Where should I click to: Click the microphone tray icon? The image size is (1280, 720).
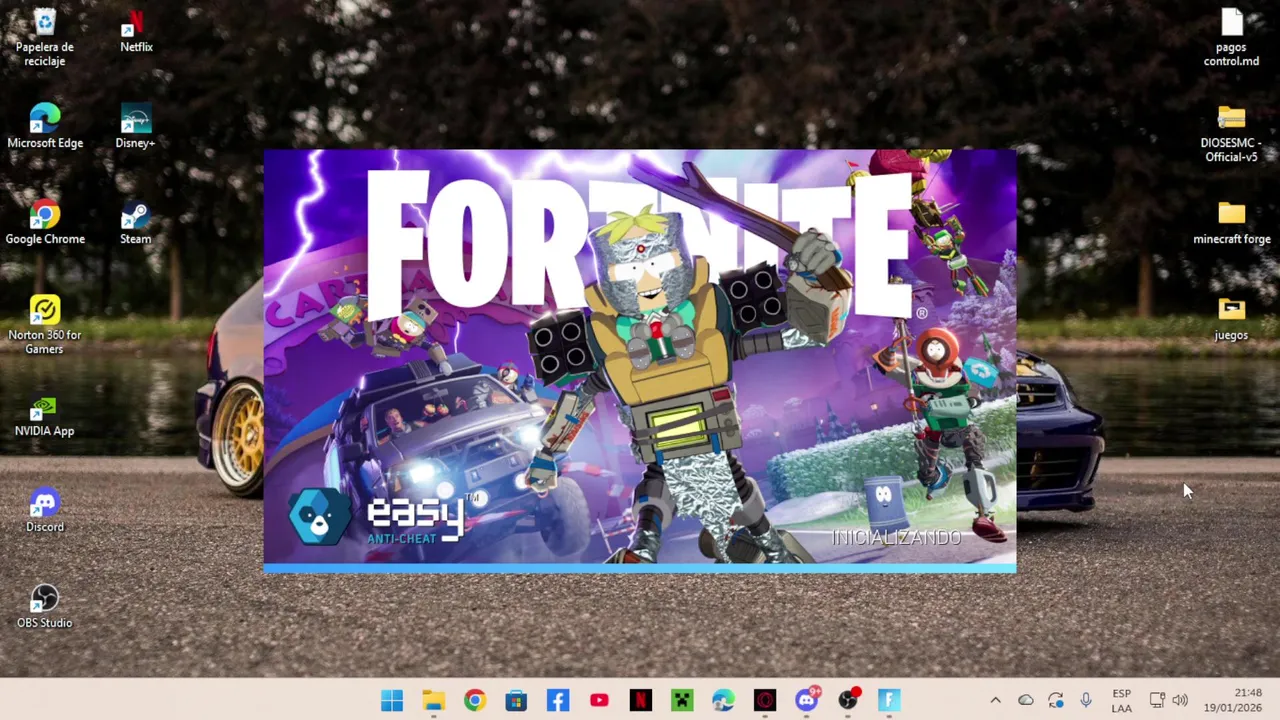(1086, 700)
